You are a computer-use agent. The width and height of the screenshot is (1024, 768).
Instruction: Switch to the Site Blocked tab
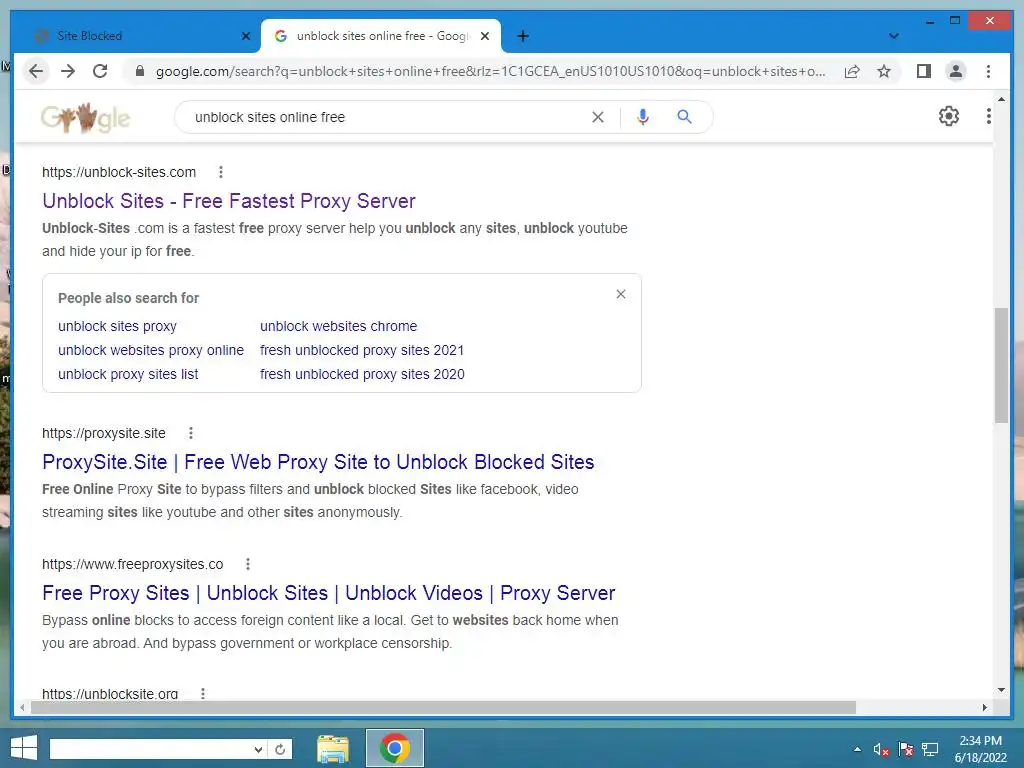pos(137,36)
